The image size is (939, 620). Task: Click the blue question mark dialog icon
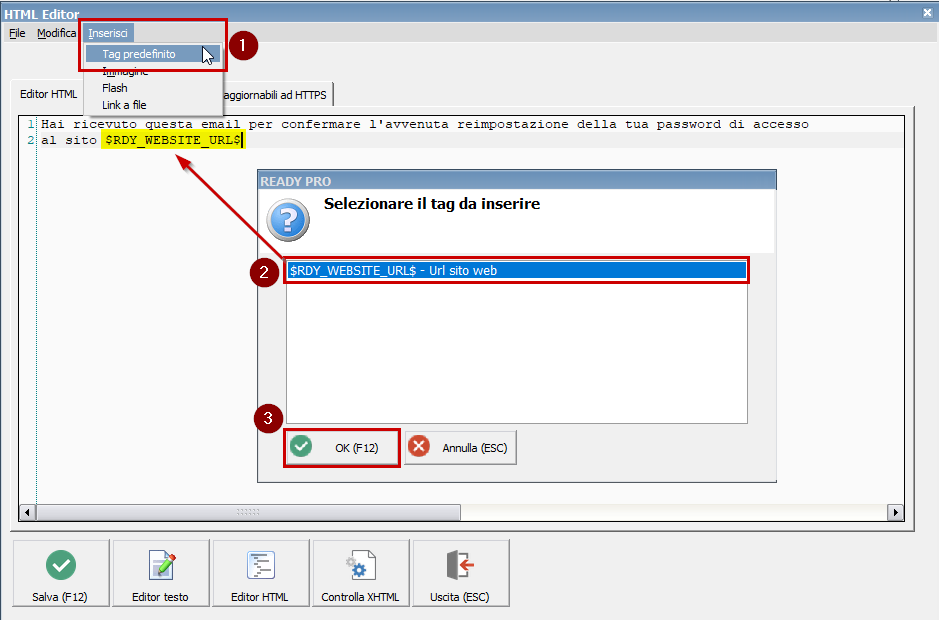288,218
